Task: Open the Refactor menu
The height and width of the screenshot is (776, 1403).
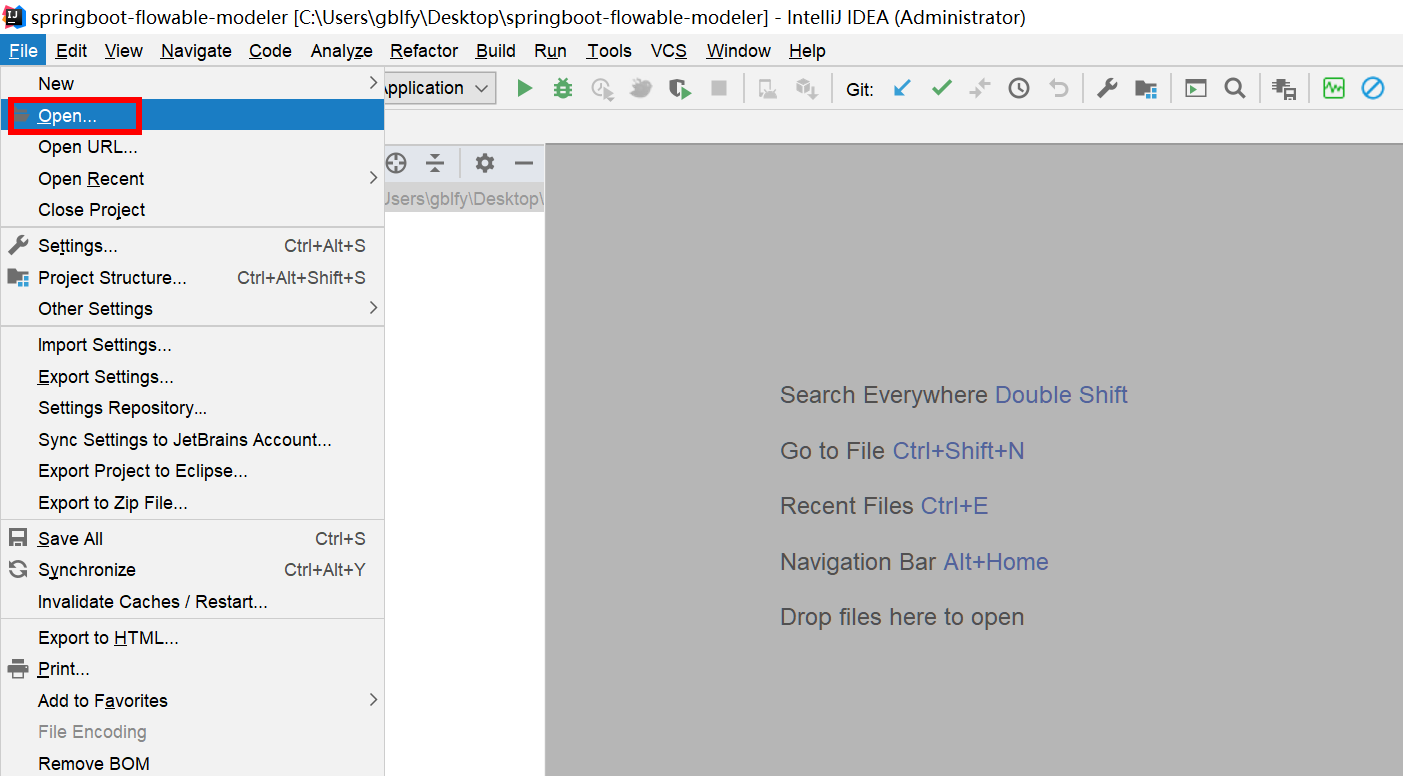Action: point(424,51)
